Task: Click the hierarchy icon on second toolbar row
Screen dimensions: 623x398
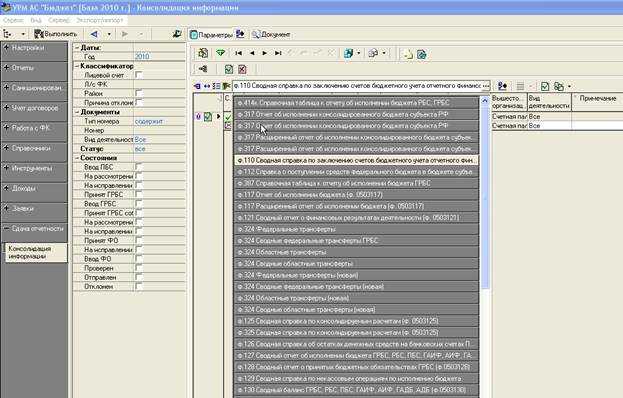Action: coord(203,69)
